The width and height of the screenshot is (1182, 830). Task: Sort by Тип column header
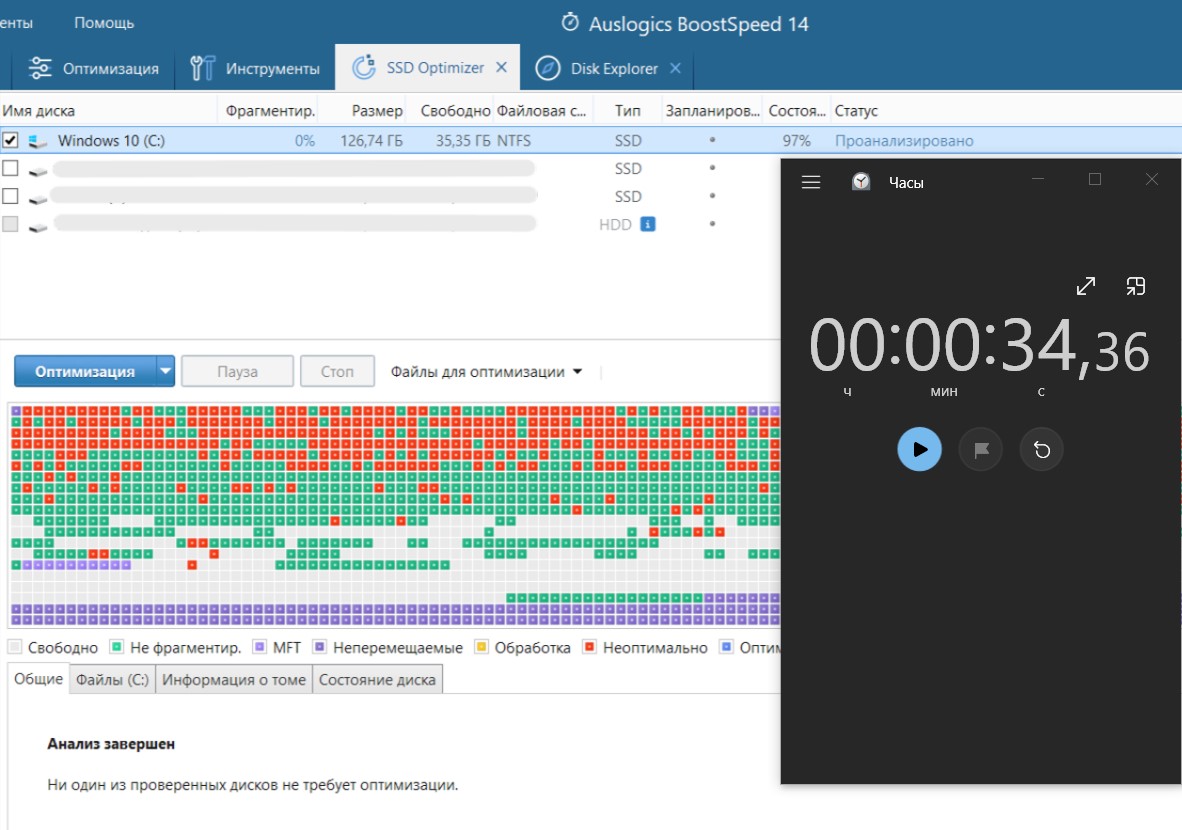627,111
